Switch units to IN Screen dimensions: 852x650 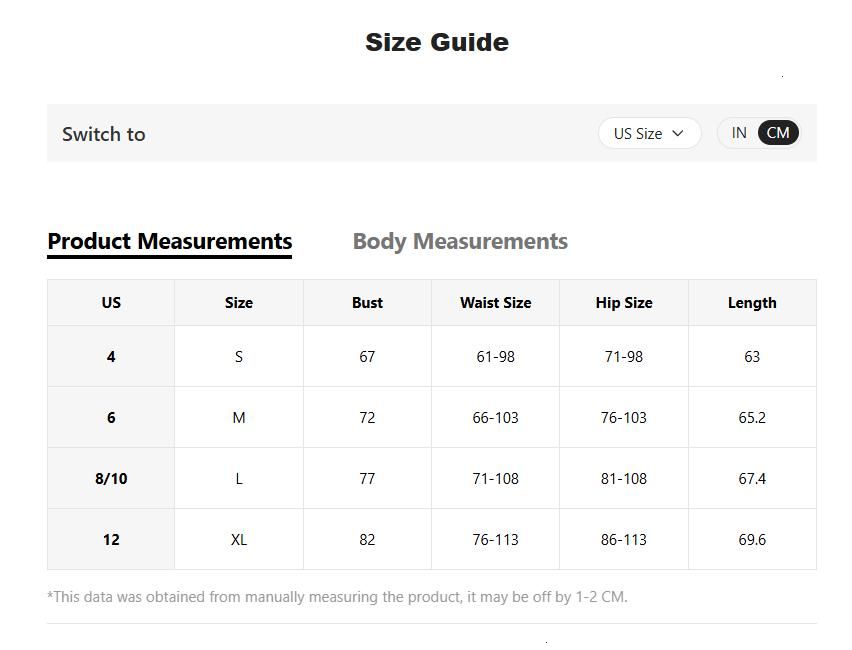tap(739, 133)
